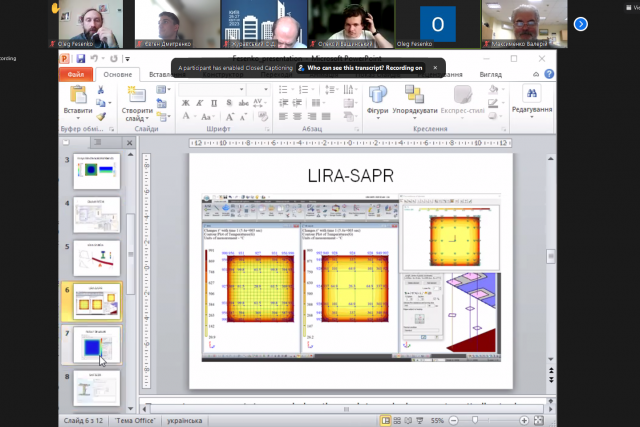Click the Change Case Aa icon
Screen dimensions: 640x427
pyautogui.click(x=206, y=117)
